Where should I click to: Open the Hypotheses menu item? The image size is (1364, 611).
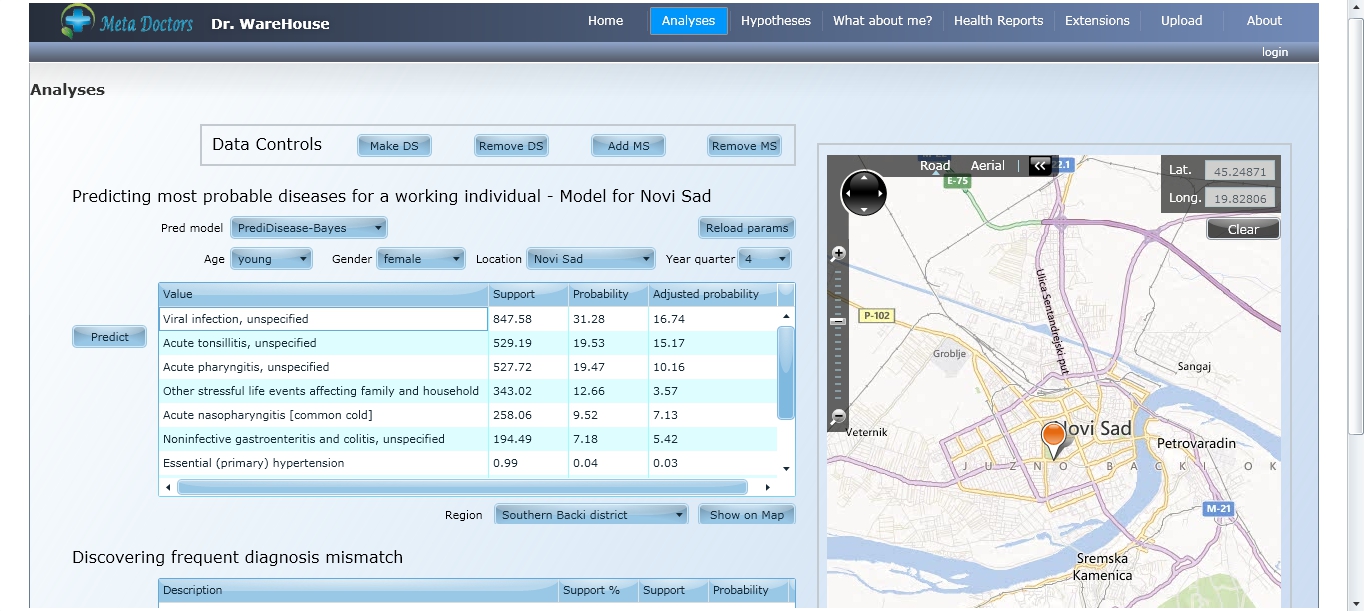coord(775,21)
